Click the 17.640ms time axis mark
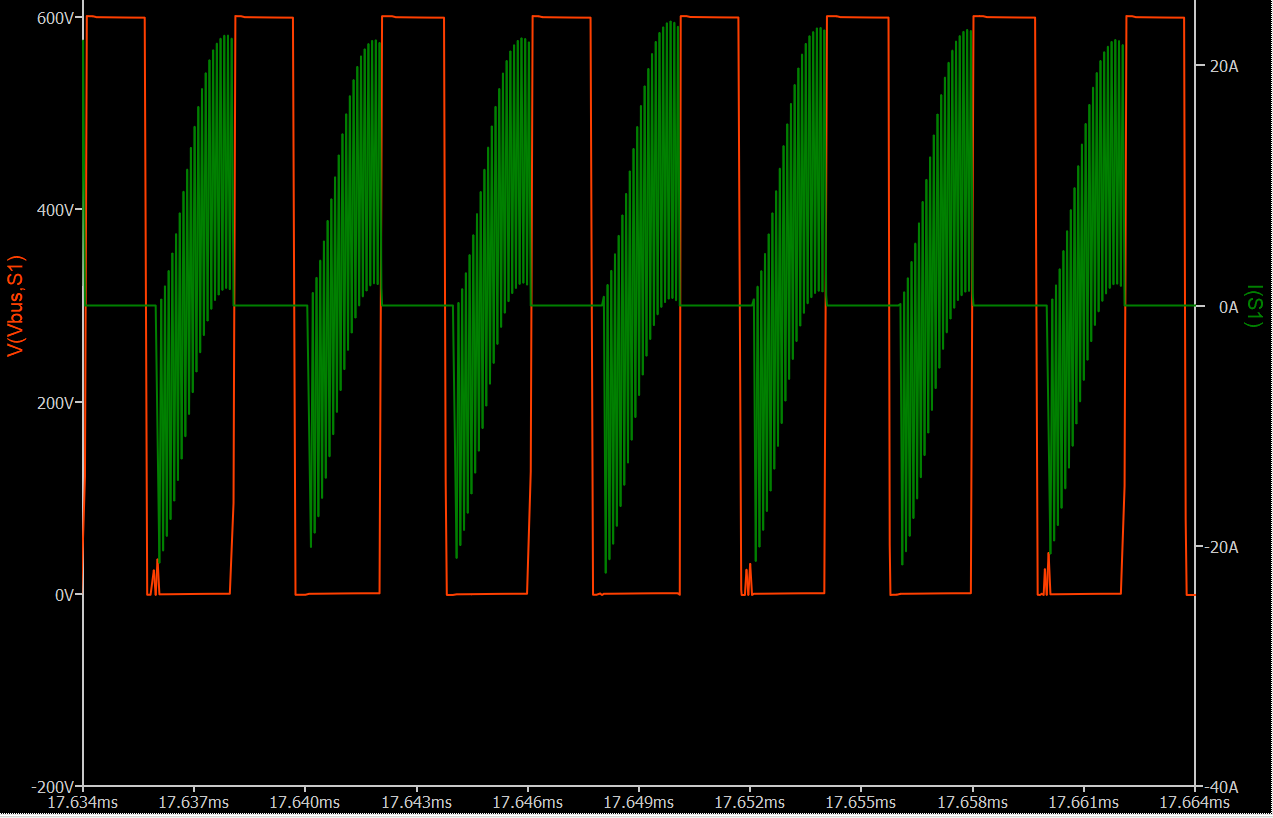The width and height of the screenshot is (1273, 818). point(305,803)
